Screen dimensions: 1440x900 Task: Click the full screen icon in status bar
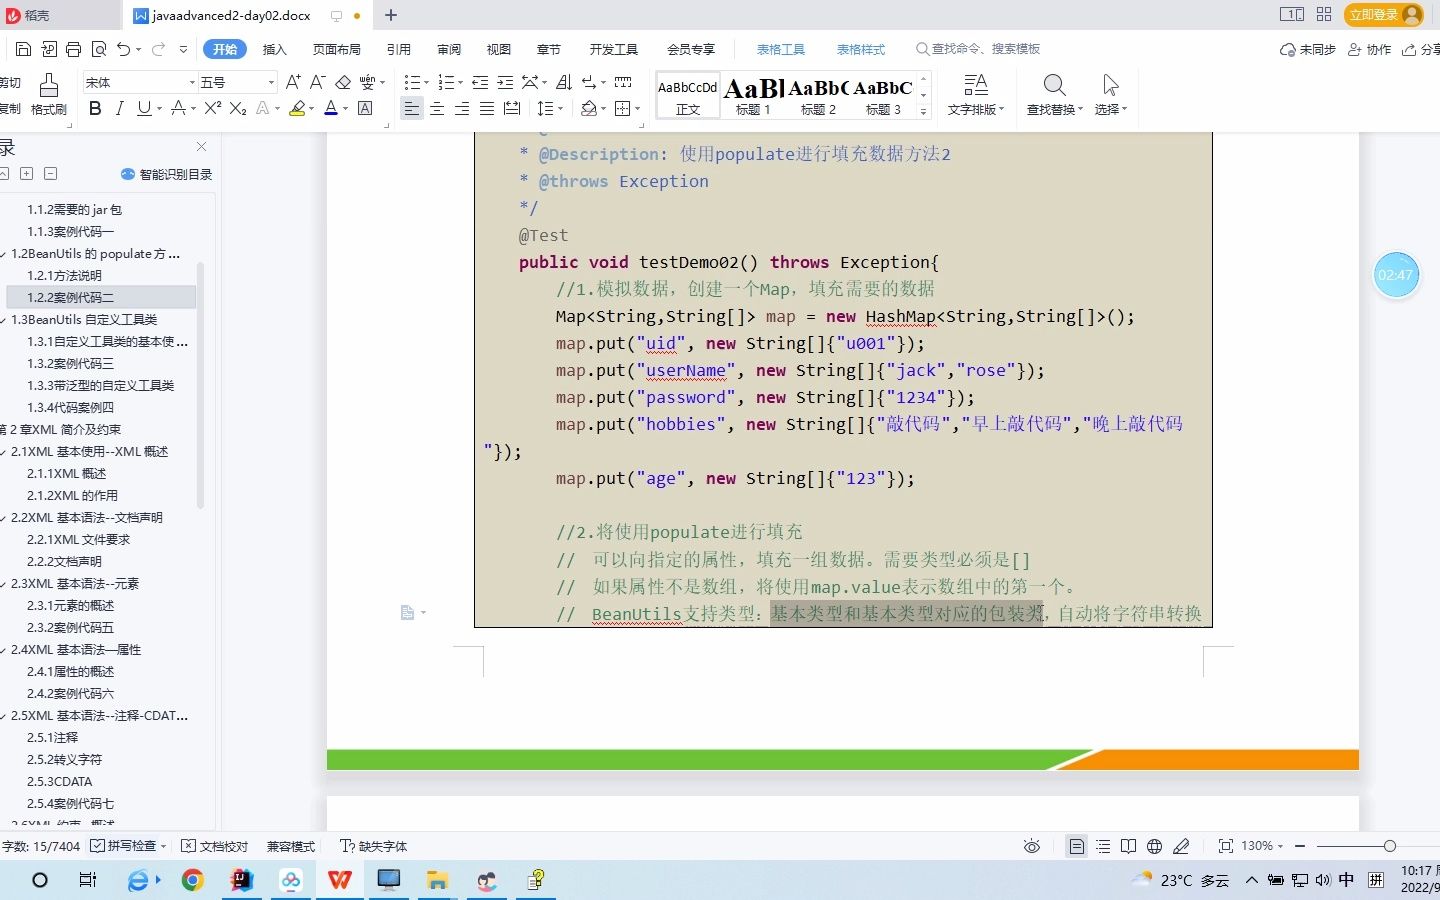click(1226, 846)
